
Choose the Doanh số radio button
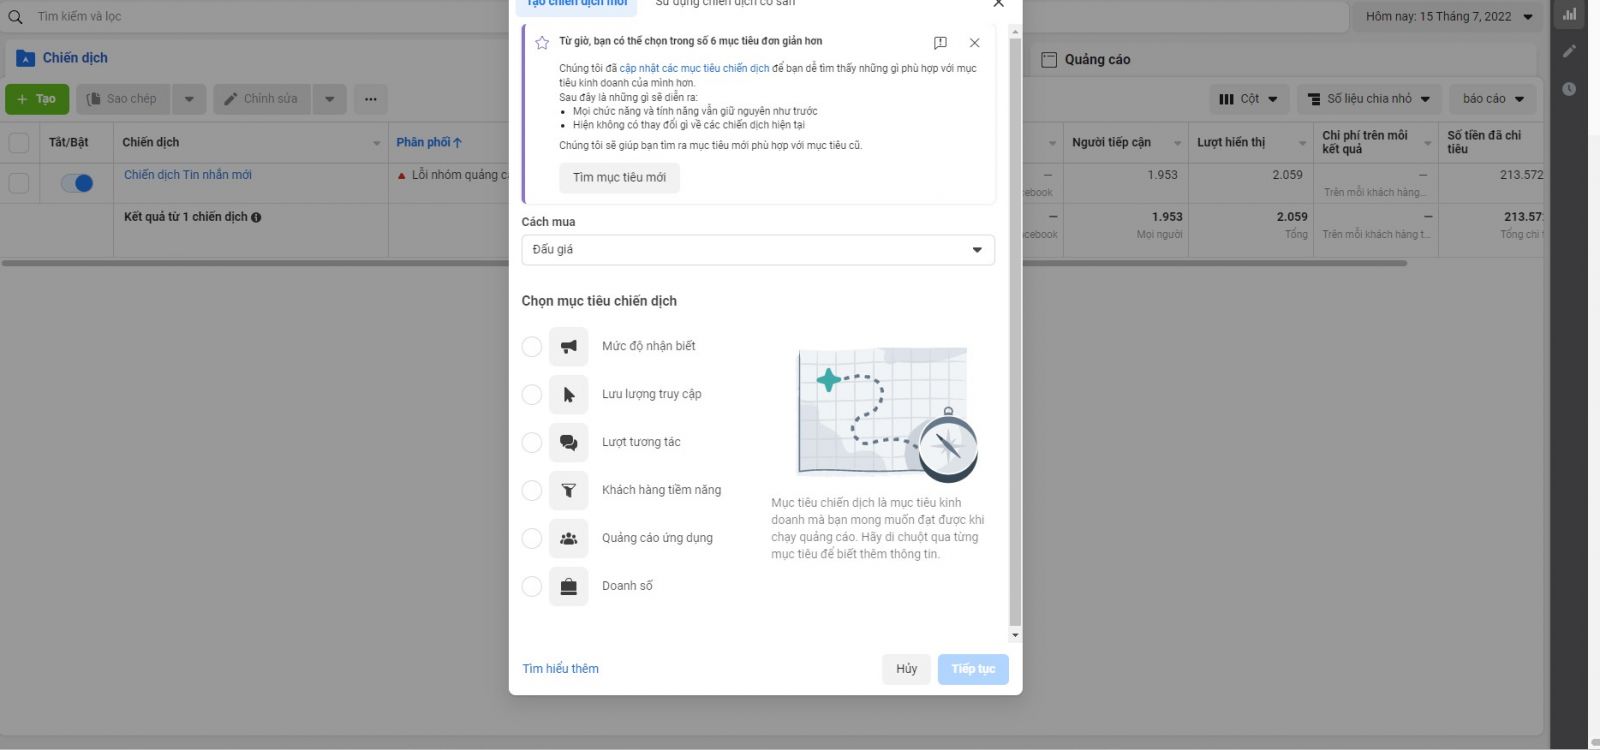point(532,586)
